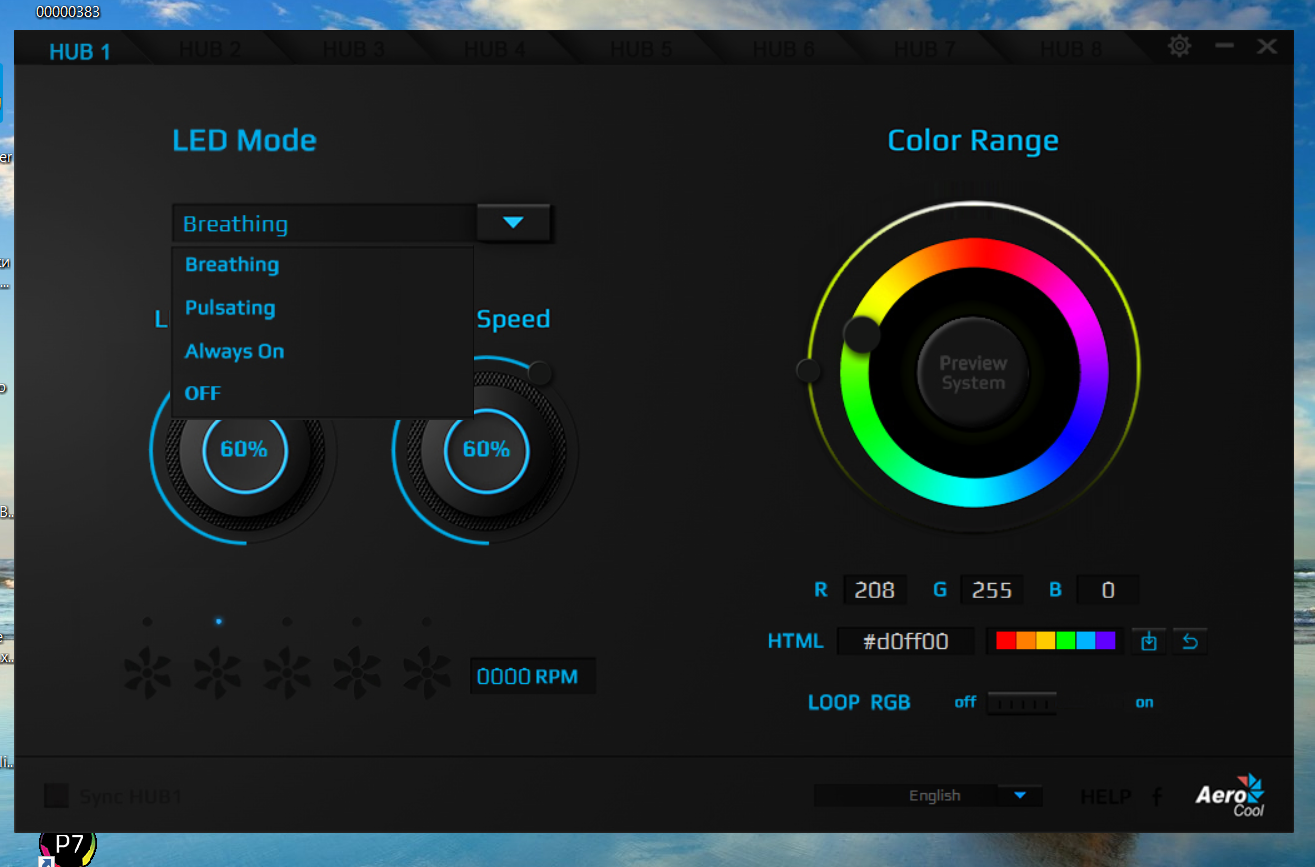Screen dimensions: 1315x867
Task: Open the settings gear icon
Action: (x=1180, y=46)
